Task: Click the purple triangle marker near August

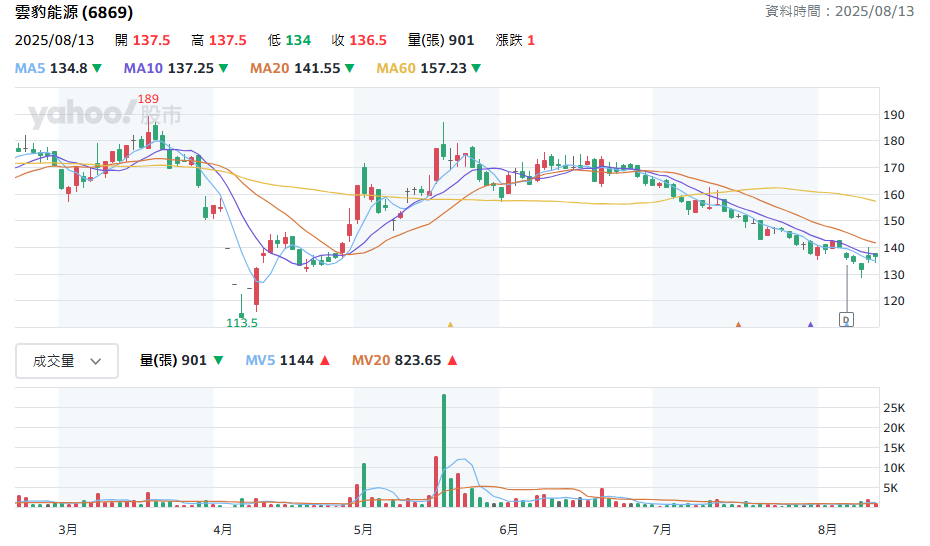Action: point(810,324)
